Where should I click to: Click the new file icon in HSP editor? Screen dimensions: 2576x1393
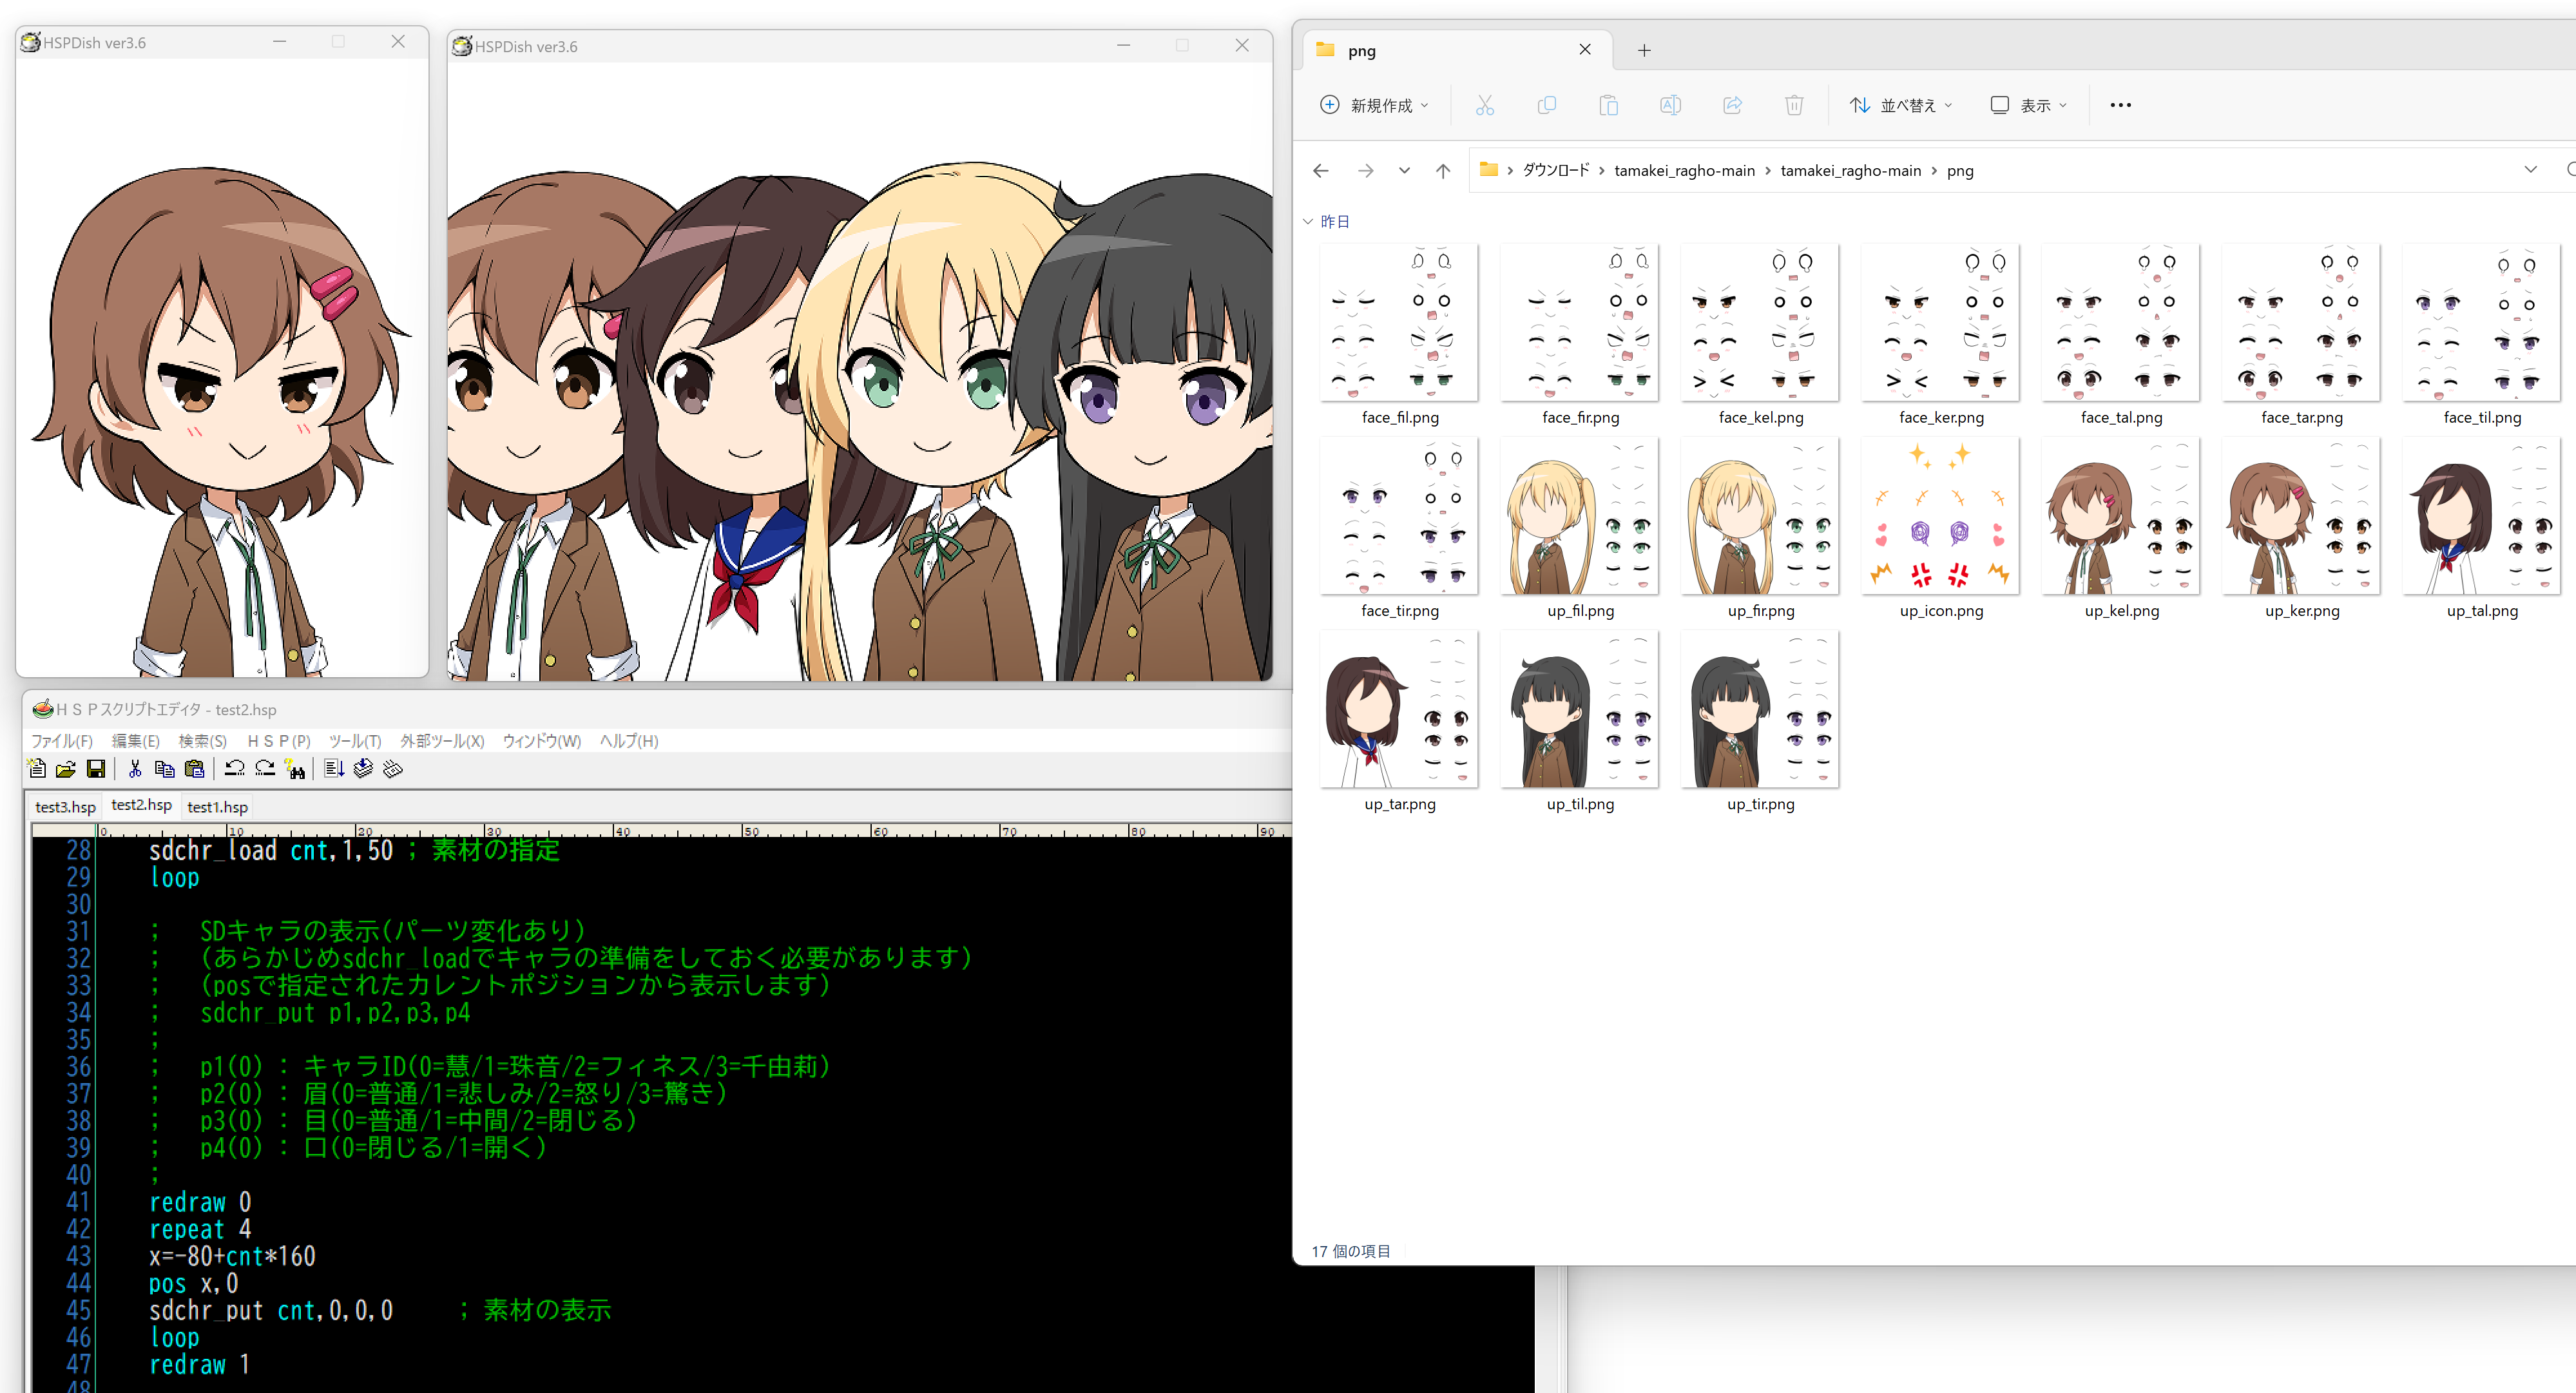pos(37,769)
